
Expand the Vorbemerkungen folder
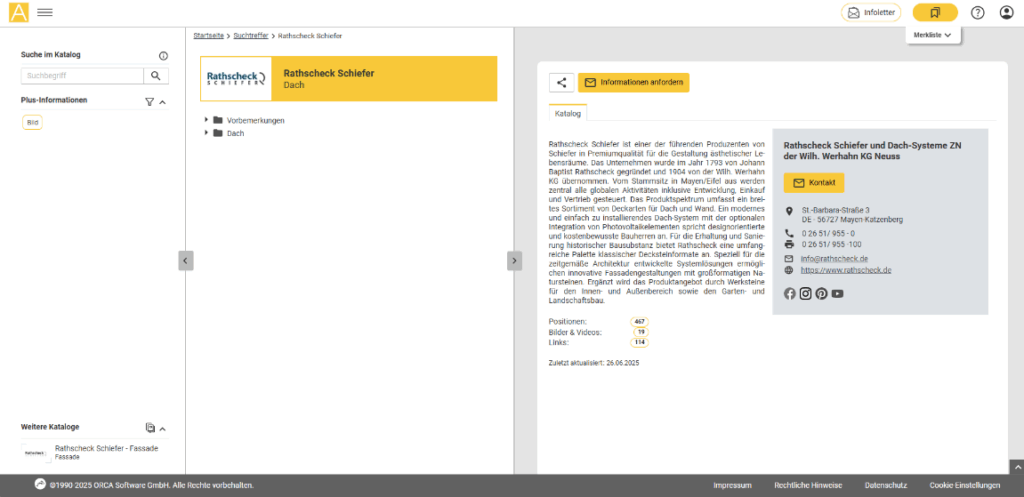tap(206, 120)
